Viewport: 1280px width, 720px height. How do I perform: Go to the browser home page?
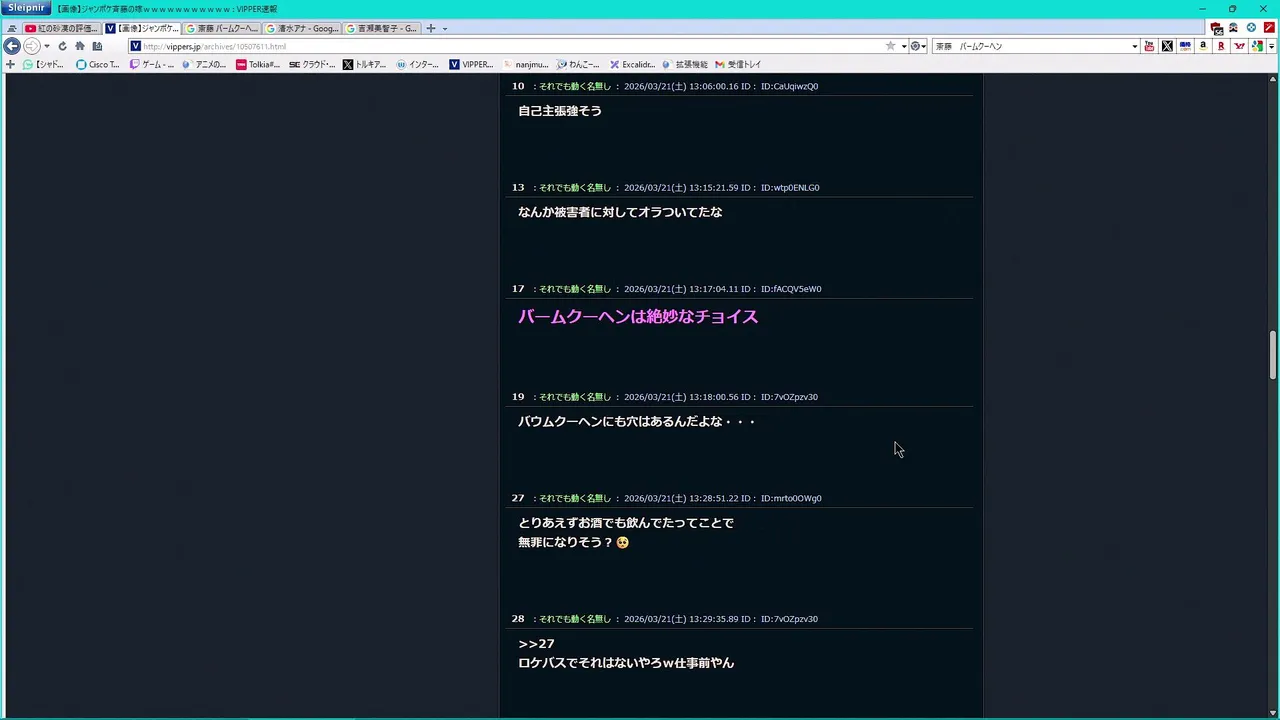[x=80, y=46]
